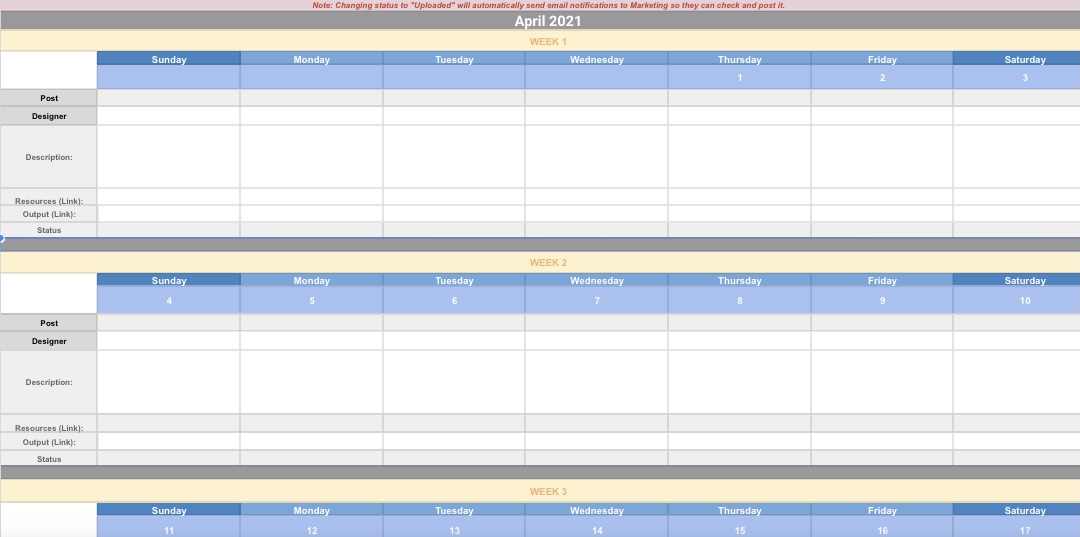Select Week 1 Monday column header
The image size is (1080, 537).
pyautogui.click(x=311, y=59)
